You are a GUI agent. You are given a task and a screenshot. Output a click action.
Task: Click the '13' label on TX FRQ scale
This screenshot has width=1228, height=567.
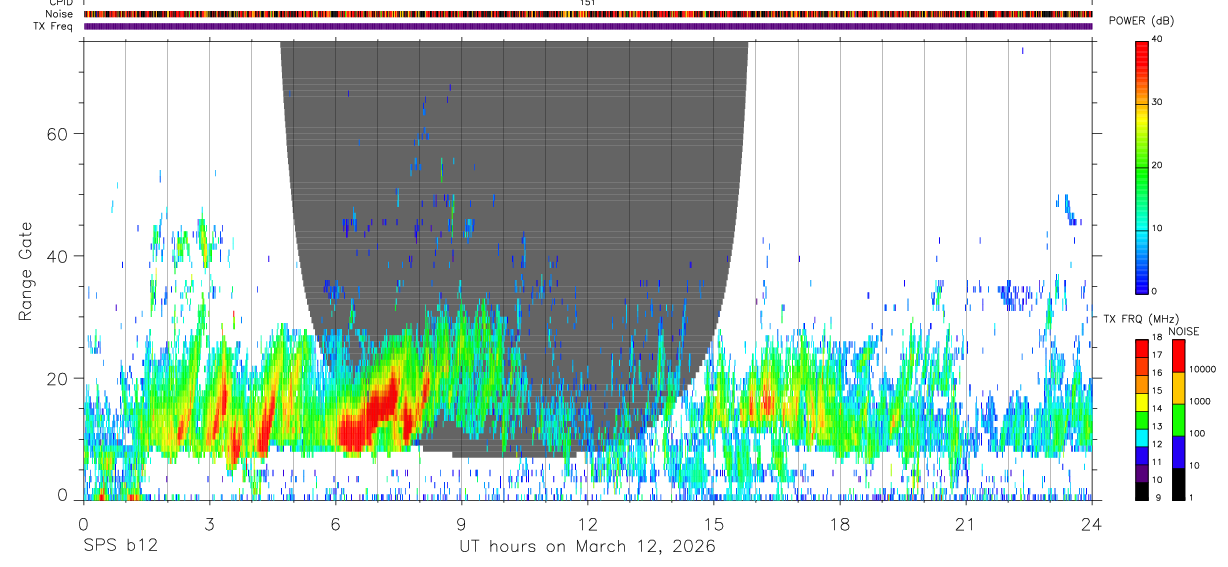tap(1156, 426)
